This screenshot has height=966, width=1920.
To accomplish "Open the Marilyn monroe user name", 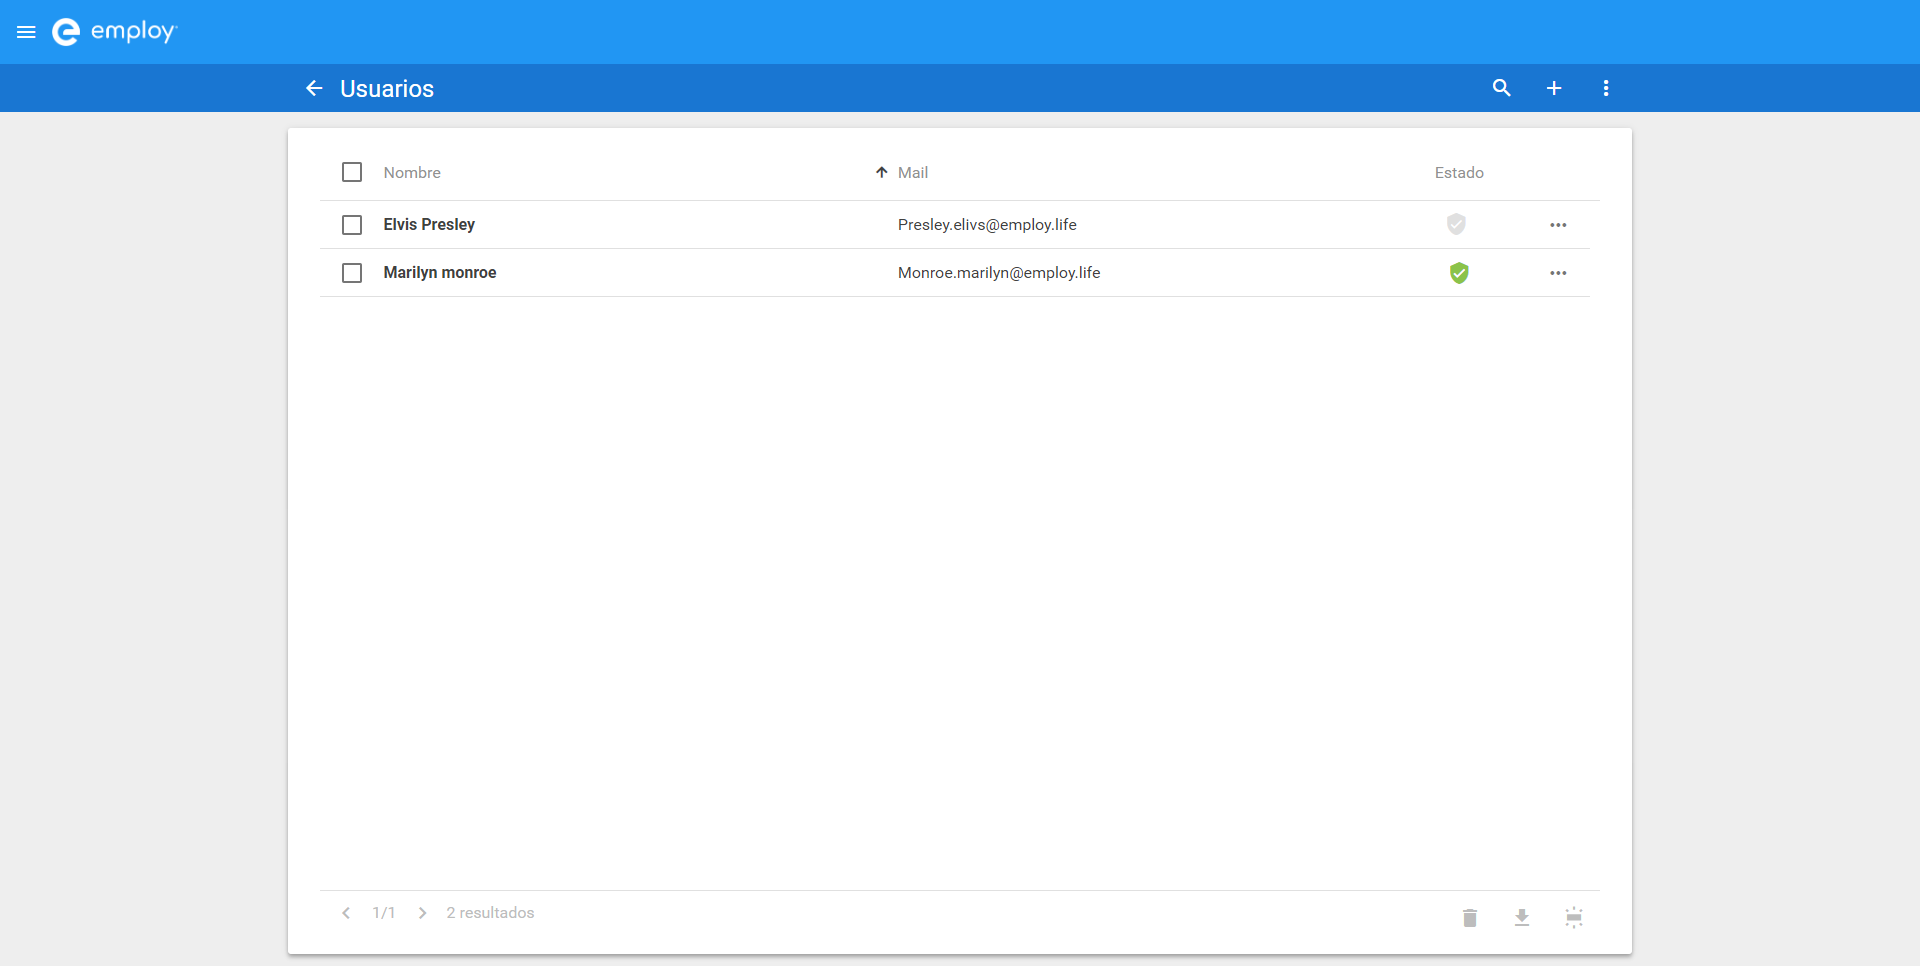I will tap(440, 272).
